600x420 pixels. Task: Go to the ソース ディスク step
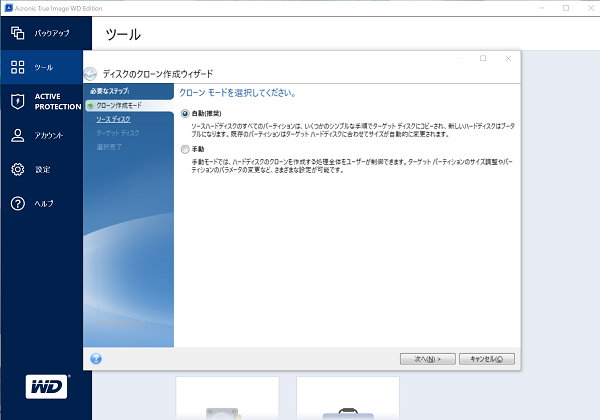[x=113, y=118]
